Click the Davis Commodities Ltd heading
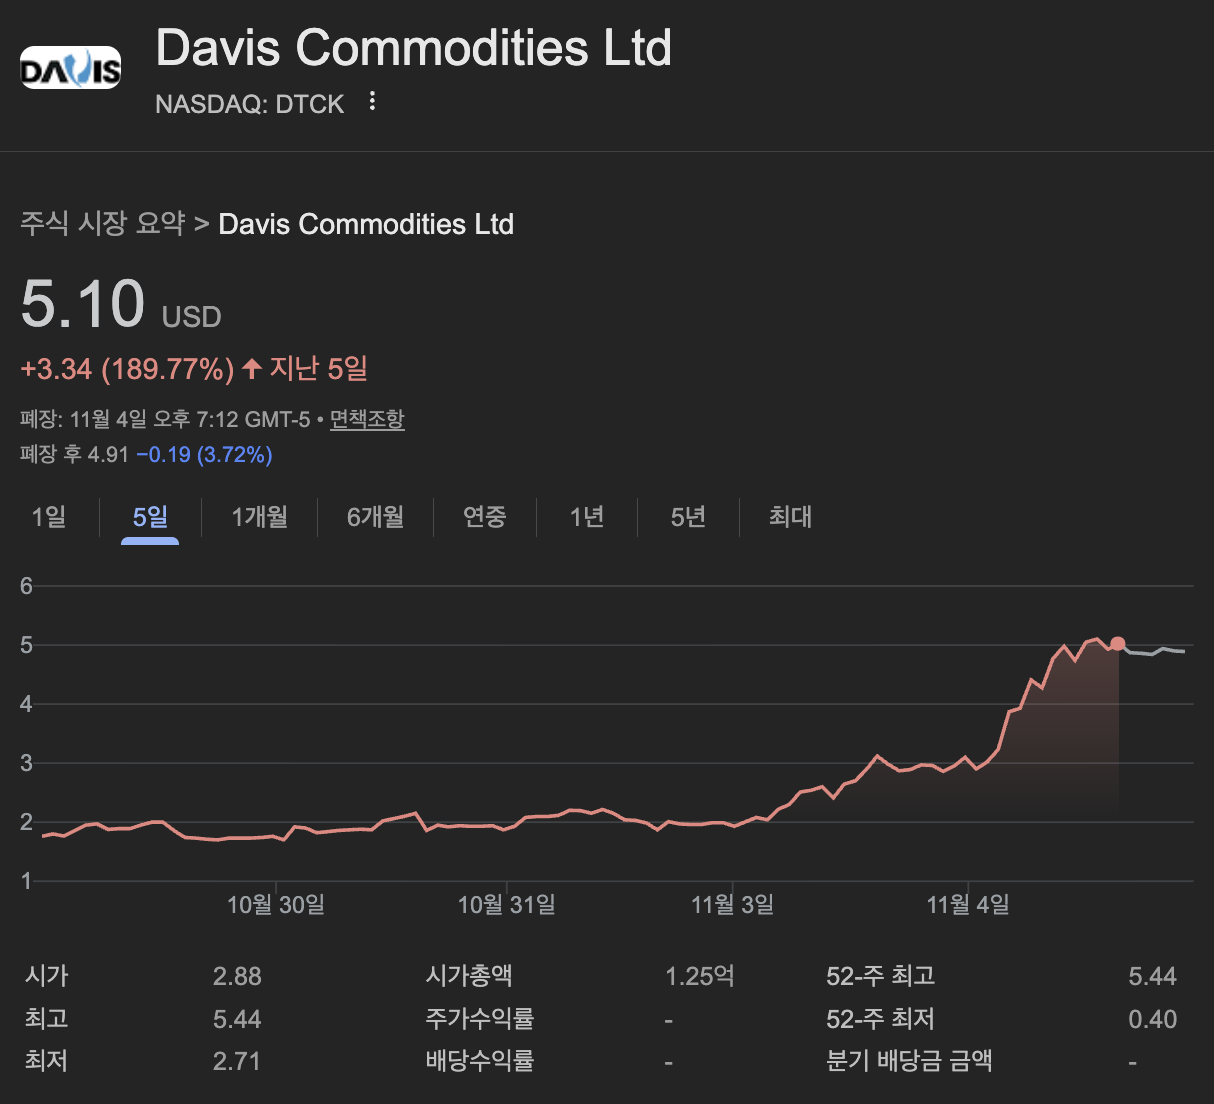The image size is (1214, 1104). [x=414, y=47]
